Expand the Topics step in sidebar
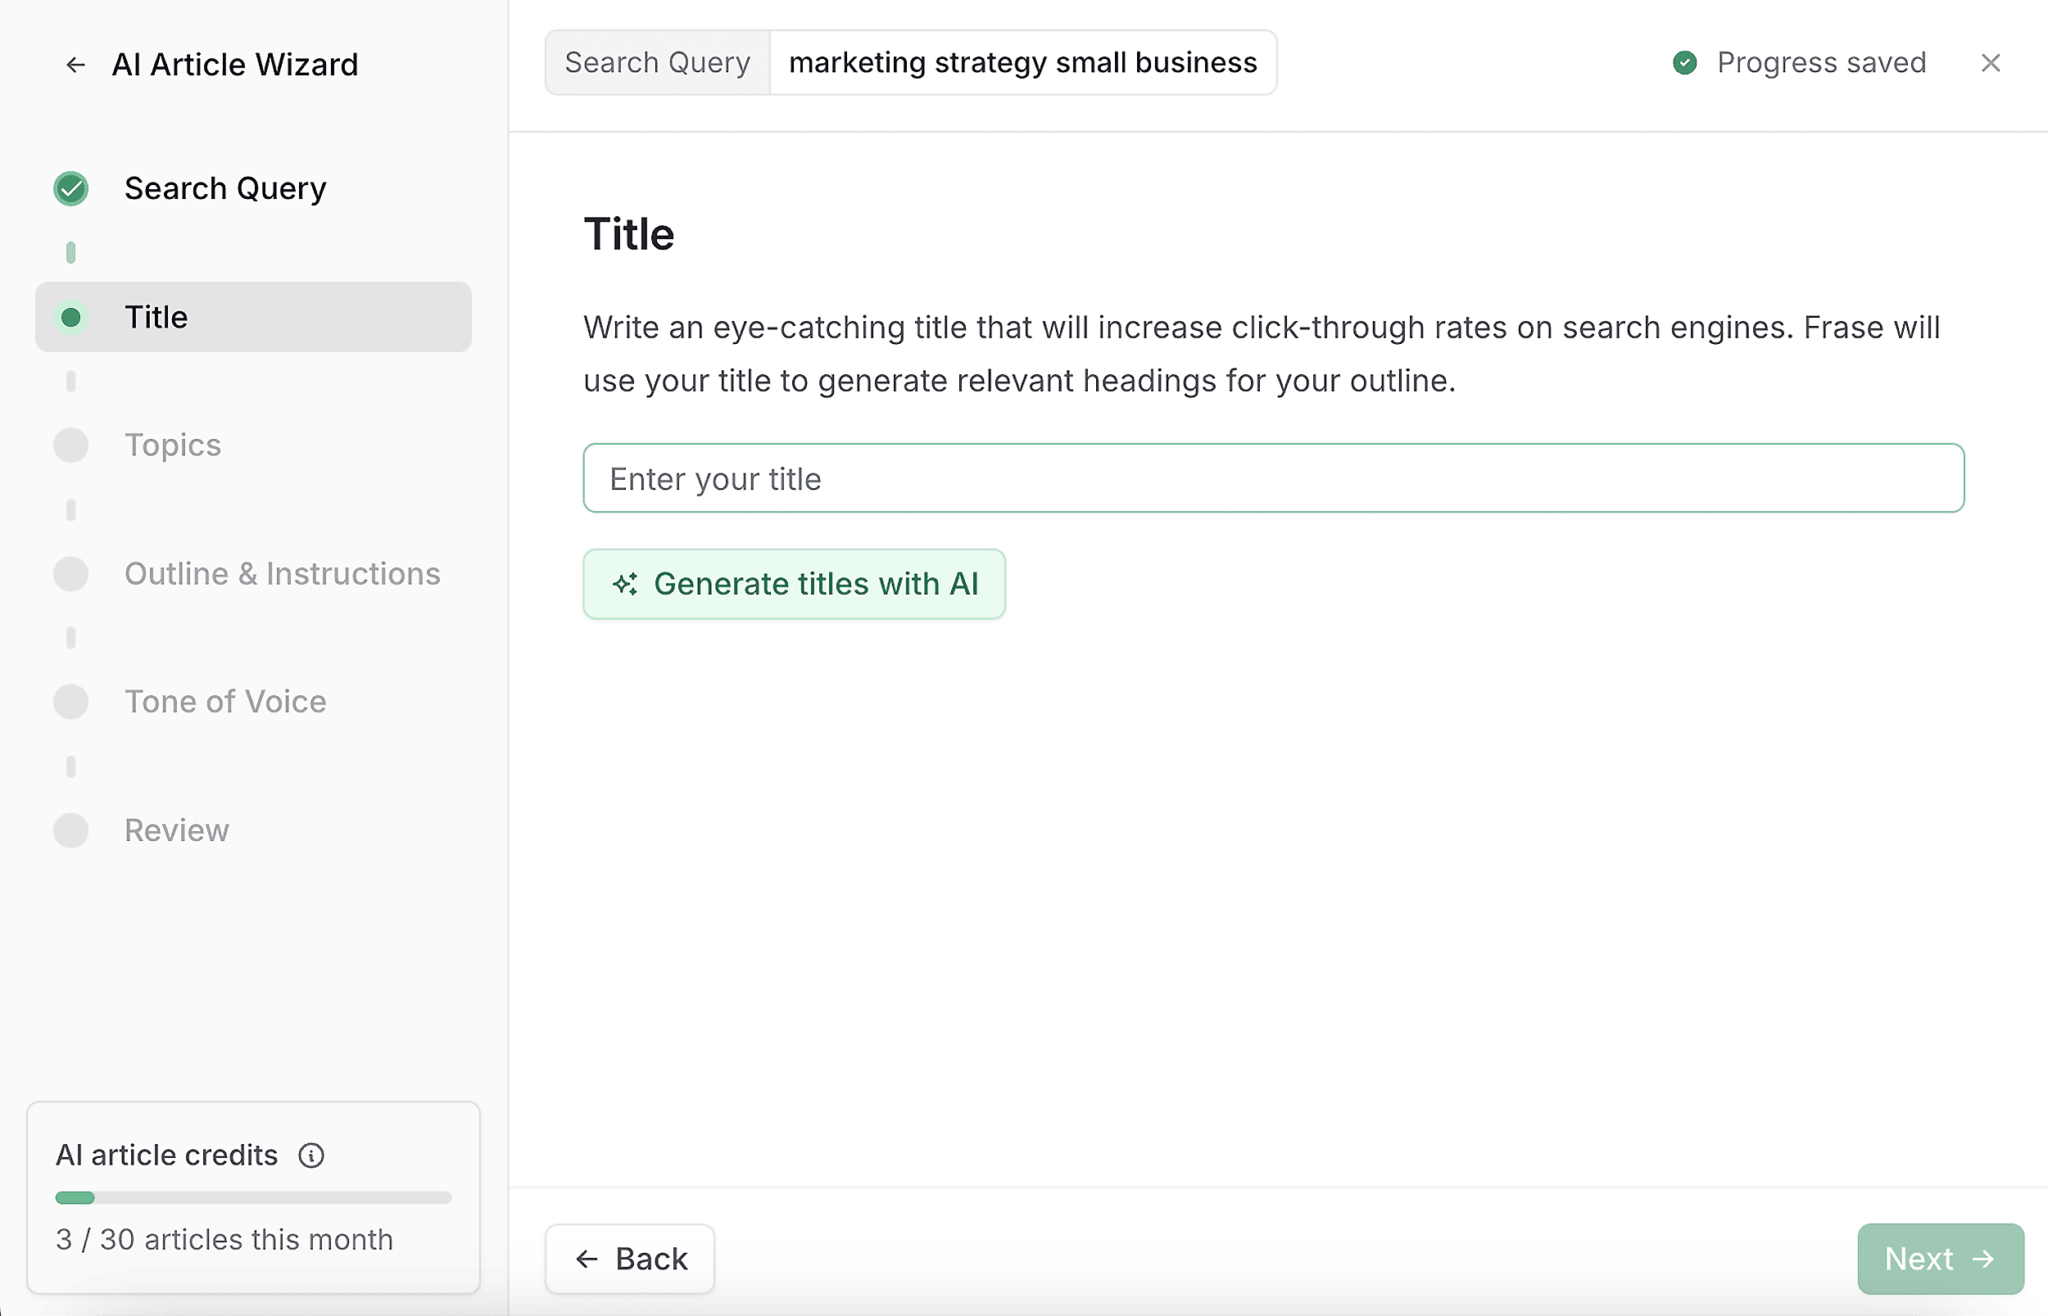Screen dimensions: 2048x1316 (173, 445)
